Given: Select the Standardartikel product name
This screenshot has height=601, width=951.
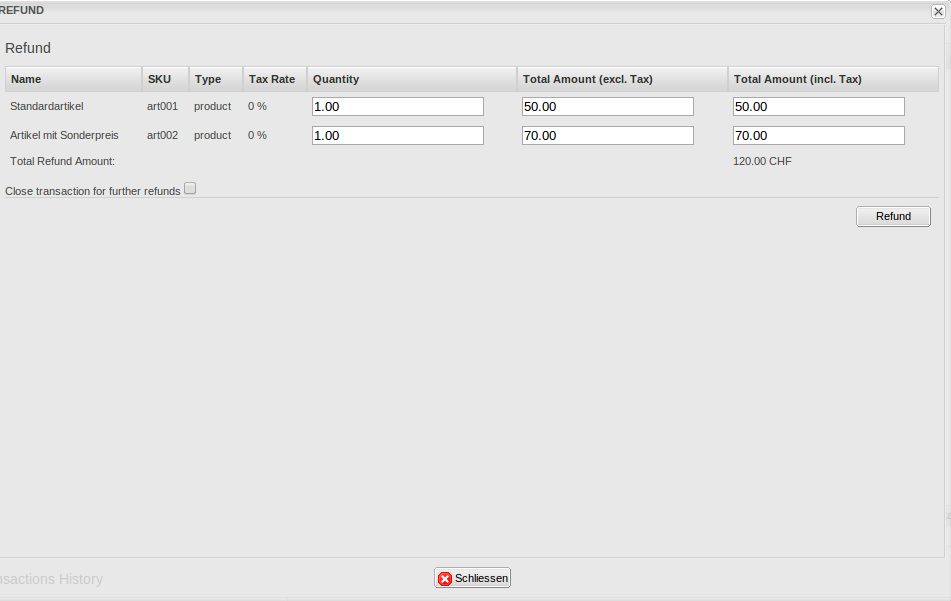Looking at the screenshot, I should point(47,106).
